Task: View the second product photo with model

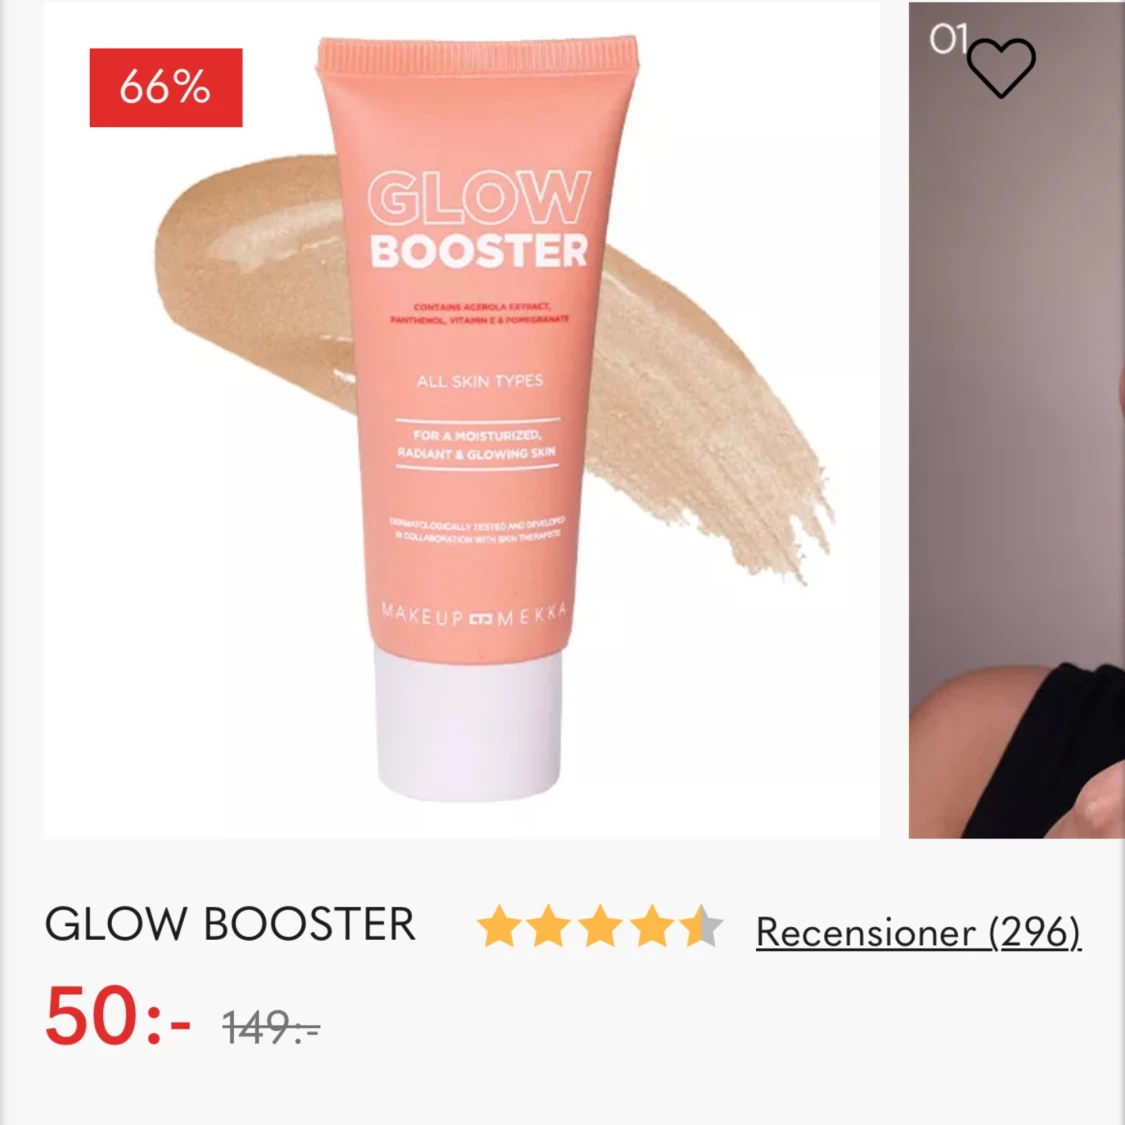Action: click(x=1017, y=420)
